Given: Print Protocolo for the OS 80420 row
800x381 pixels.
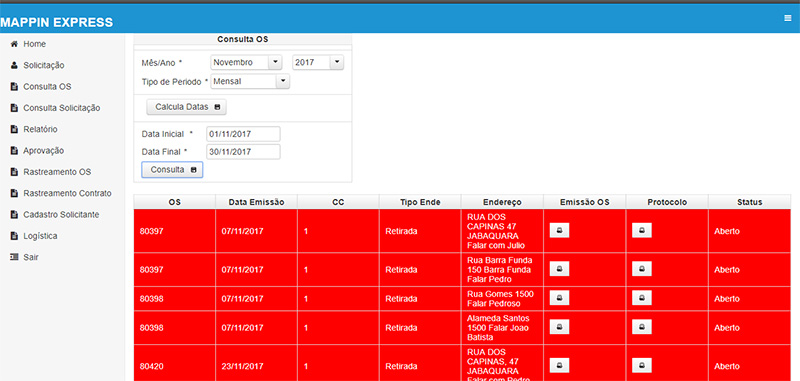Looking at the screenshot, I should [642, 365].
